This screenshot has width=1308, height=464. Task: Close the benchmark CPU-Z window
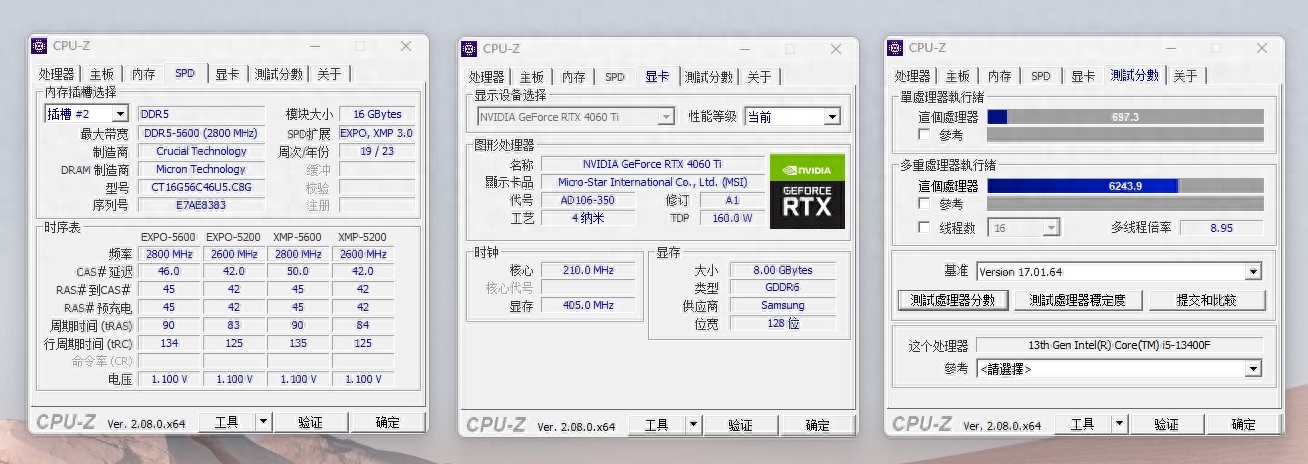(1262, 47)
